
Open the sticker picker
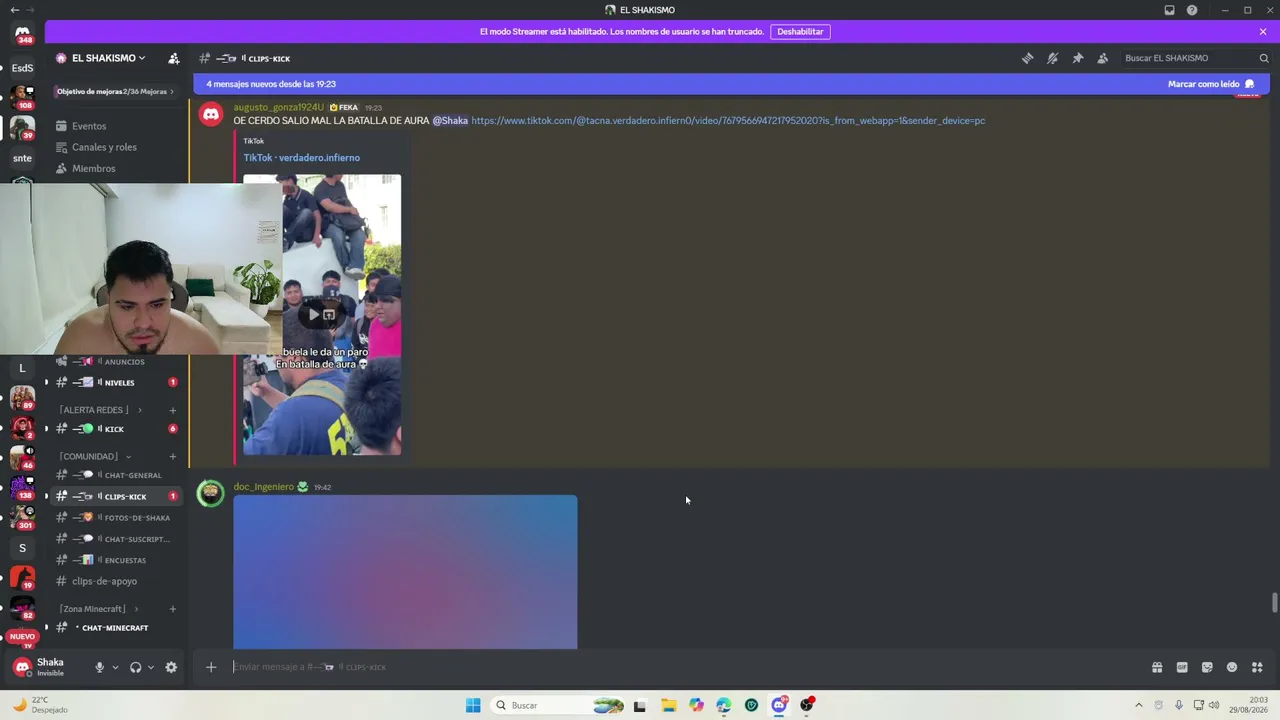pos(1207,667)
